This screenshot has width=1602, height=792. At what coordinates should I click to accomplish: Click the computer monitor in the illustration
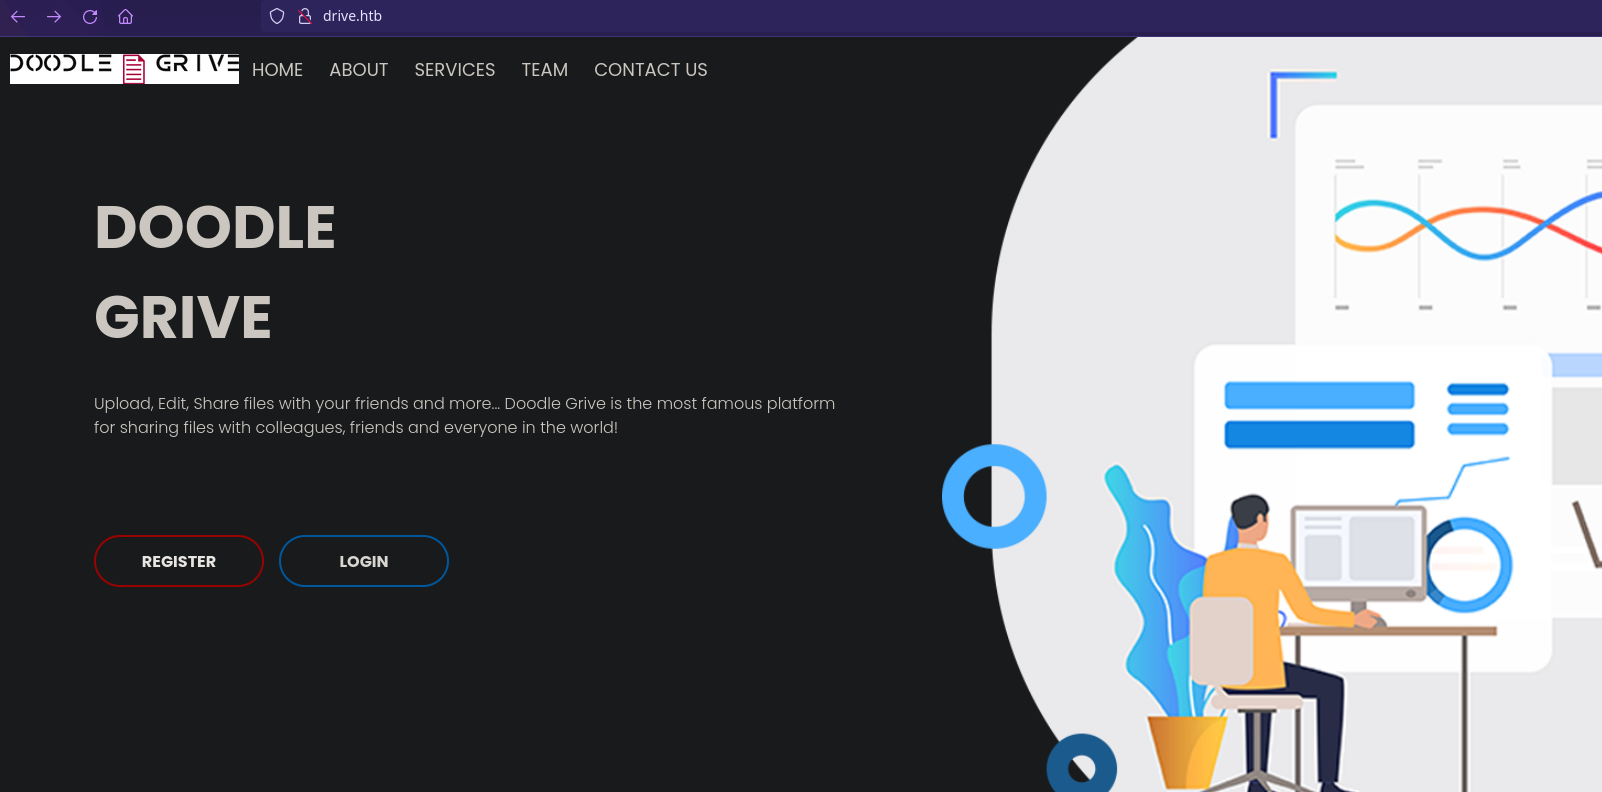click(1358, 550)
